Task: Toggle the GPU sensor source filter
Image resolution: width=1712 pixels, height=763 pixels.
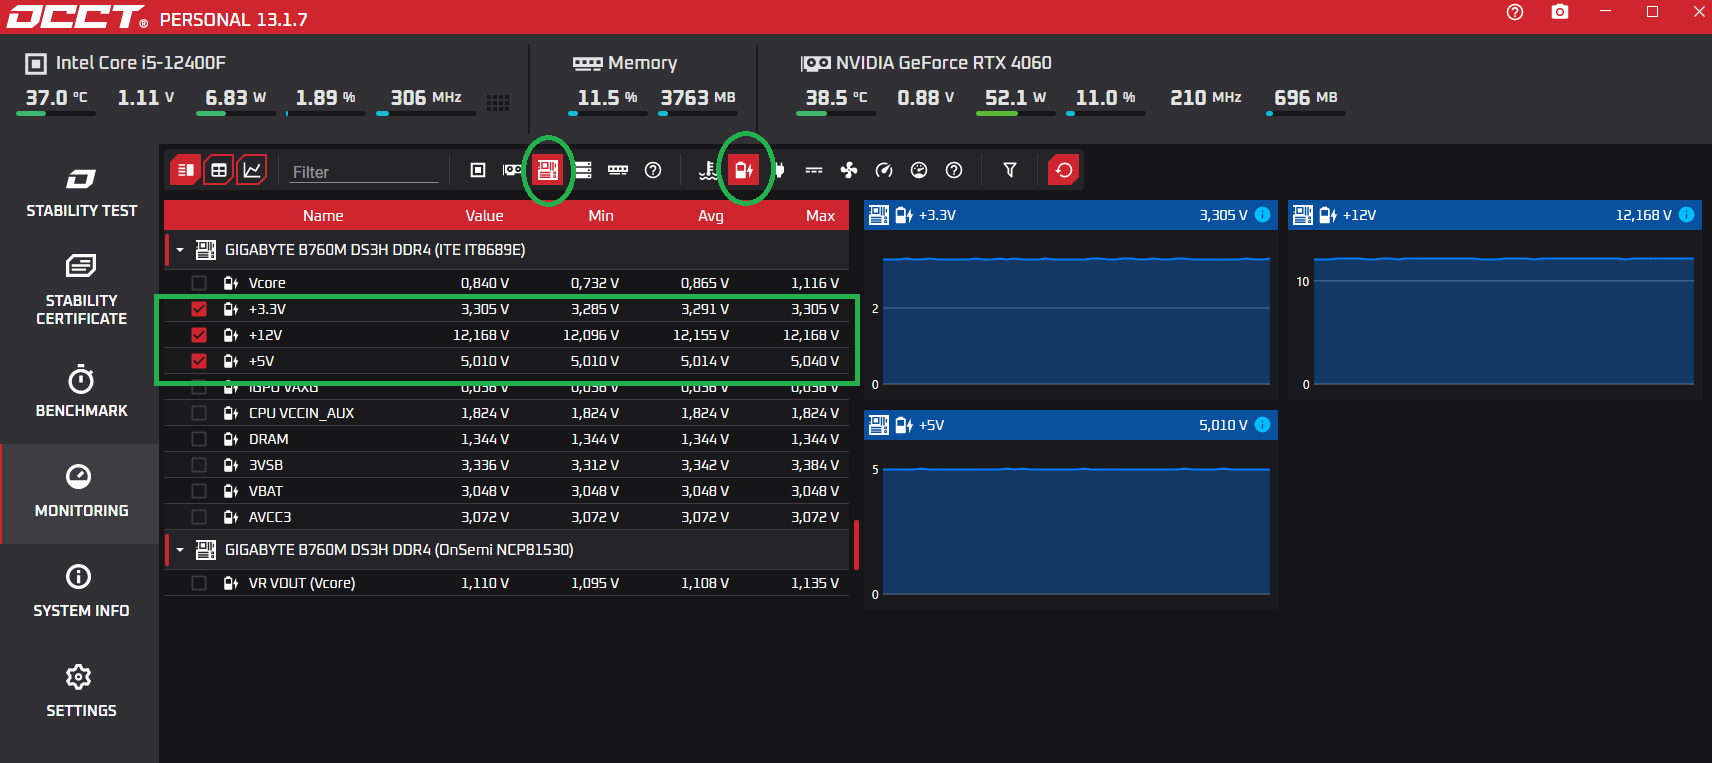Action: (x=513, y=170)
